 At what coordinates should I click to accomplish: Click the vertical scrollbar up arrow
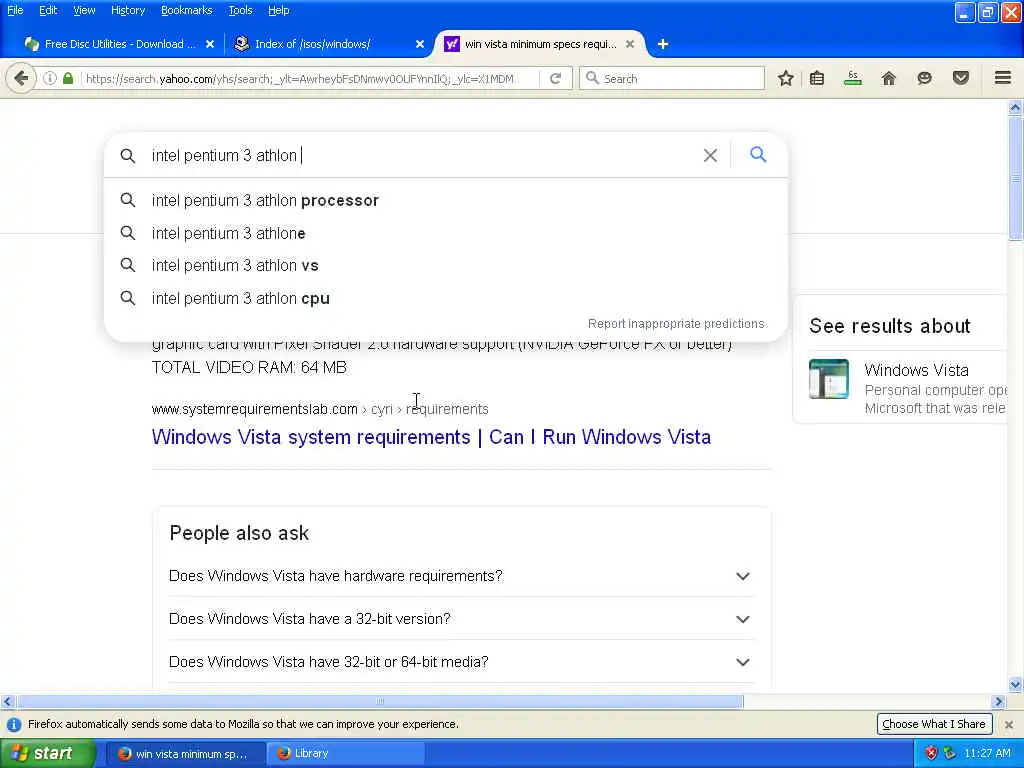pyautogui.click(x=1015, y=107)
